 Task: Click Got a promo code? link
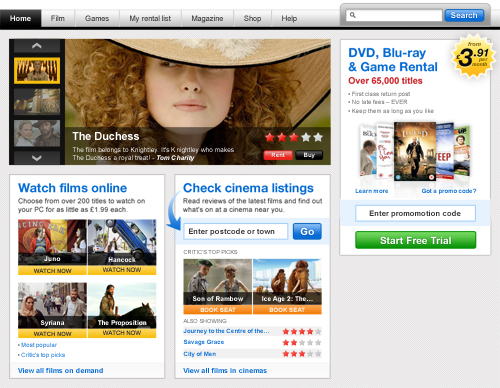449,191
